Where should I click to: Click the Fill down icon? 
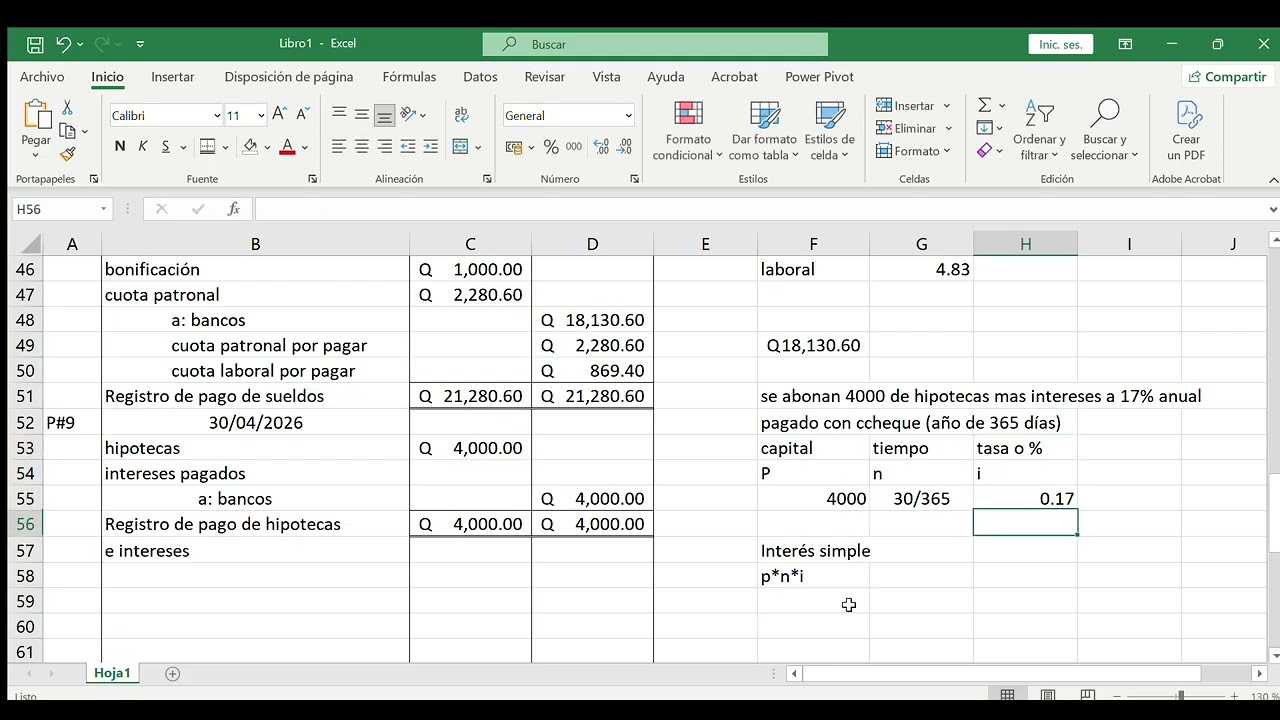click(985, 128)
